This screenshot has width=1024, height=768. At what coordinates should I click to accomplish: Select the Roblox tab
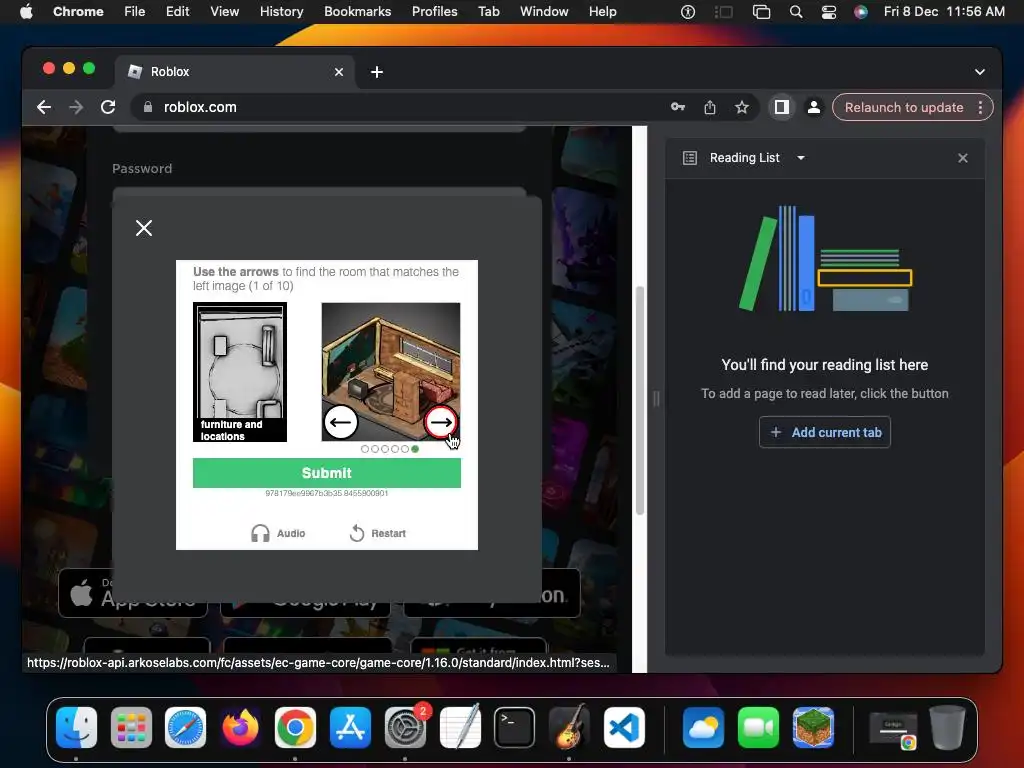tap(235, 72)
